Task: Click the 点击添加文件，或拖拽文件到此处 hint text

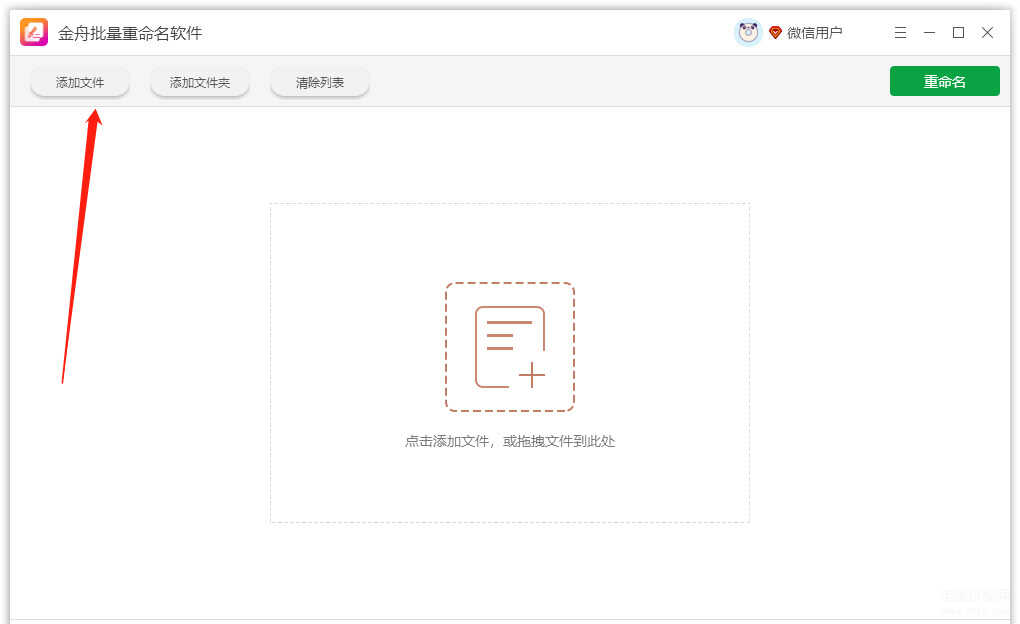Action: (x=510, y=441)
